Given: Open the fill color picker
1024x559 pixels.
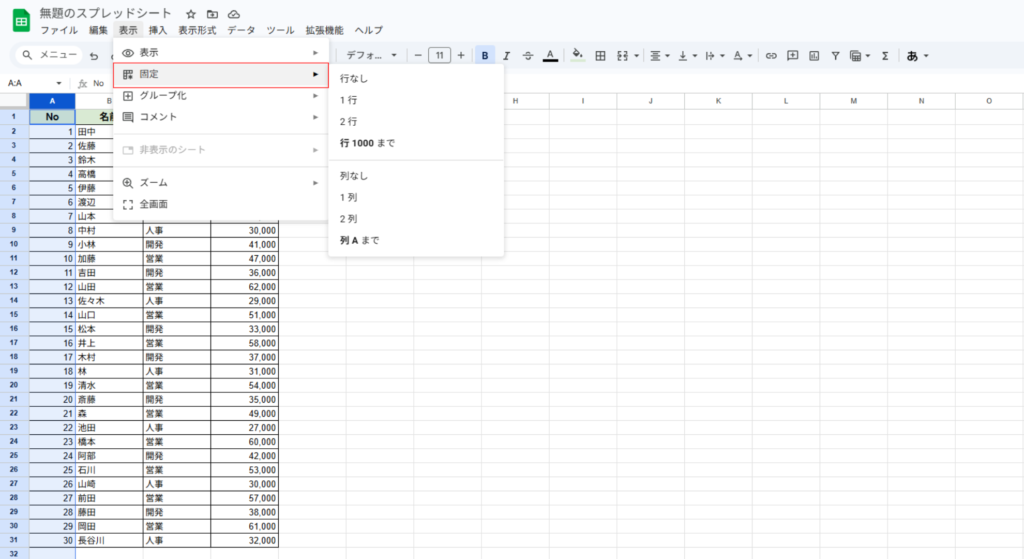Looking at the screenshot, I should tap(578, 56).
